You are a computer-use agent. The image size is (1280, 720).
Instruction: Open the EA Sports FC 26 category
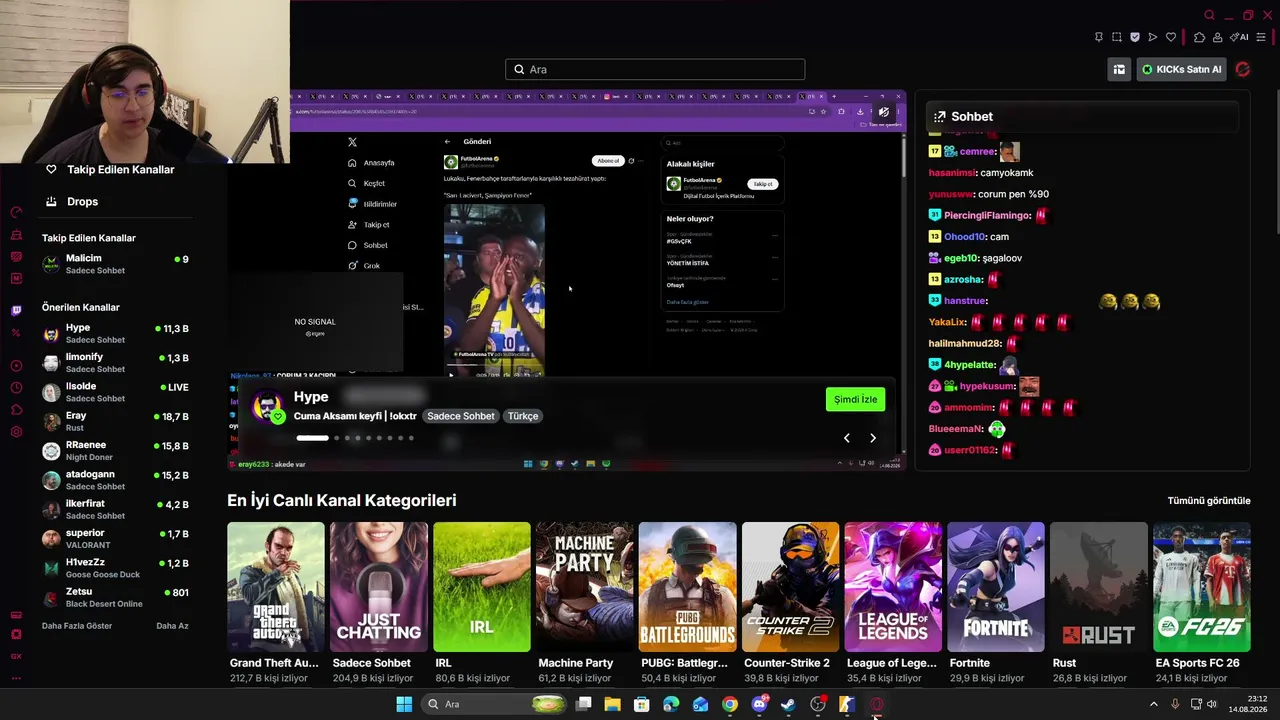point(1202,587)
